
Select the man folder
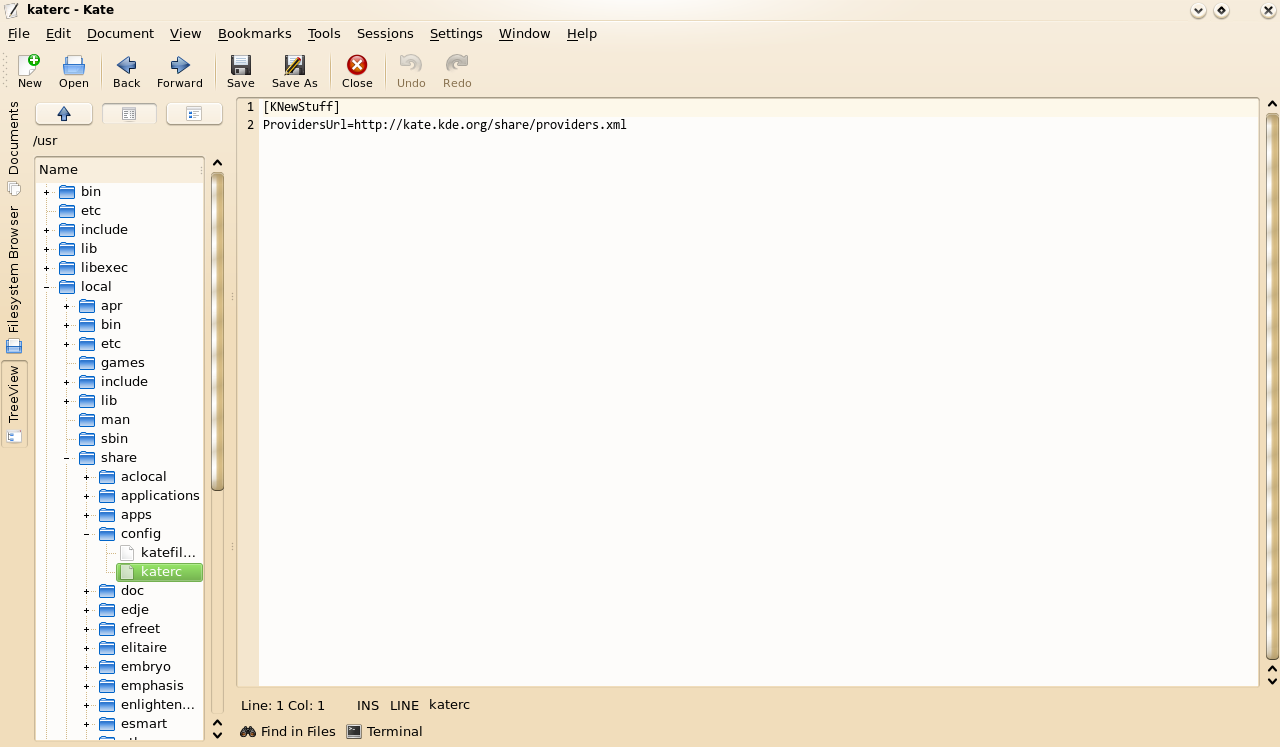click(x=115, y=420)
